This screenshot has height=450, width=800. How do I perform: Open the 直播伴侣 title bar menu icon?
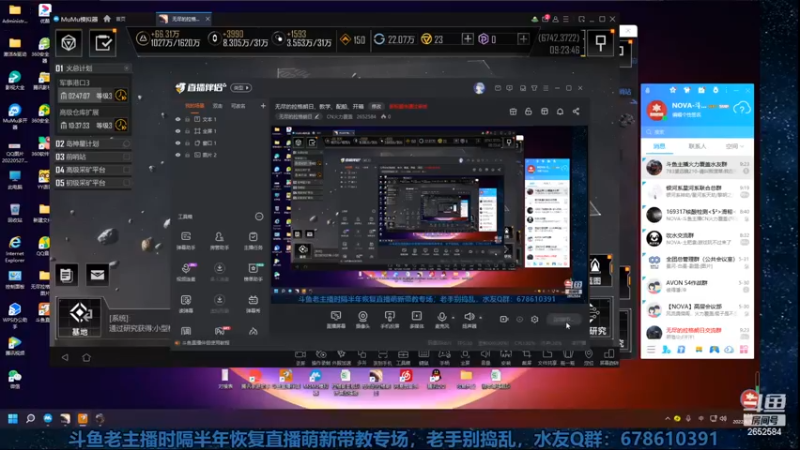tap(545, 88)
